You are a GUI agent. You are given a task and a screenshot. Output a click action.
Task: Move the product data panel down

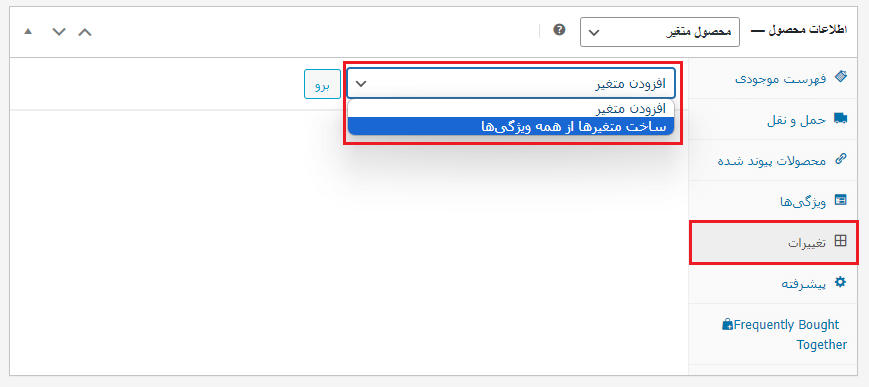tap(59, 32)
